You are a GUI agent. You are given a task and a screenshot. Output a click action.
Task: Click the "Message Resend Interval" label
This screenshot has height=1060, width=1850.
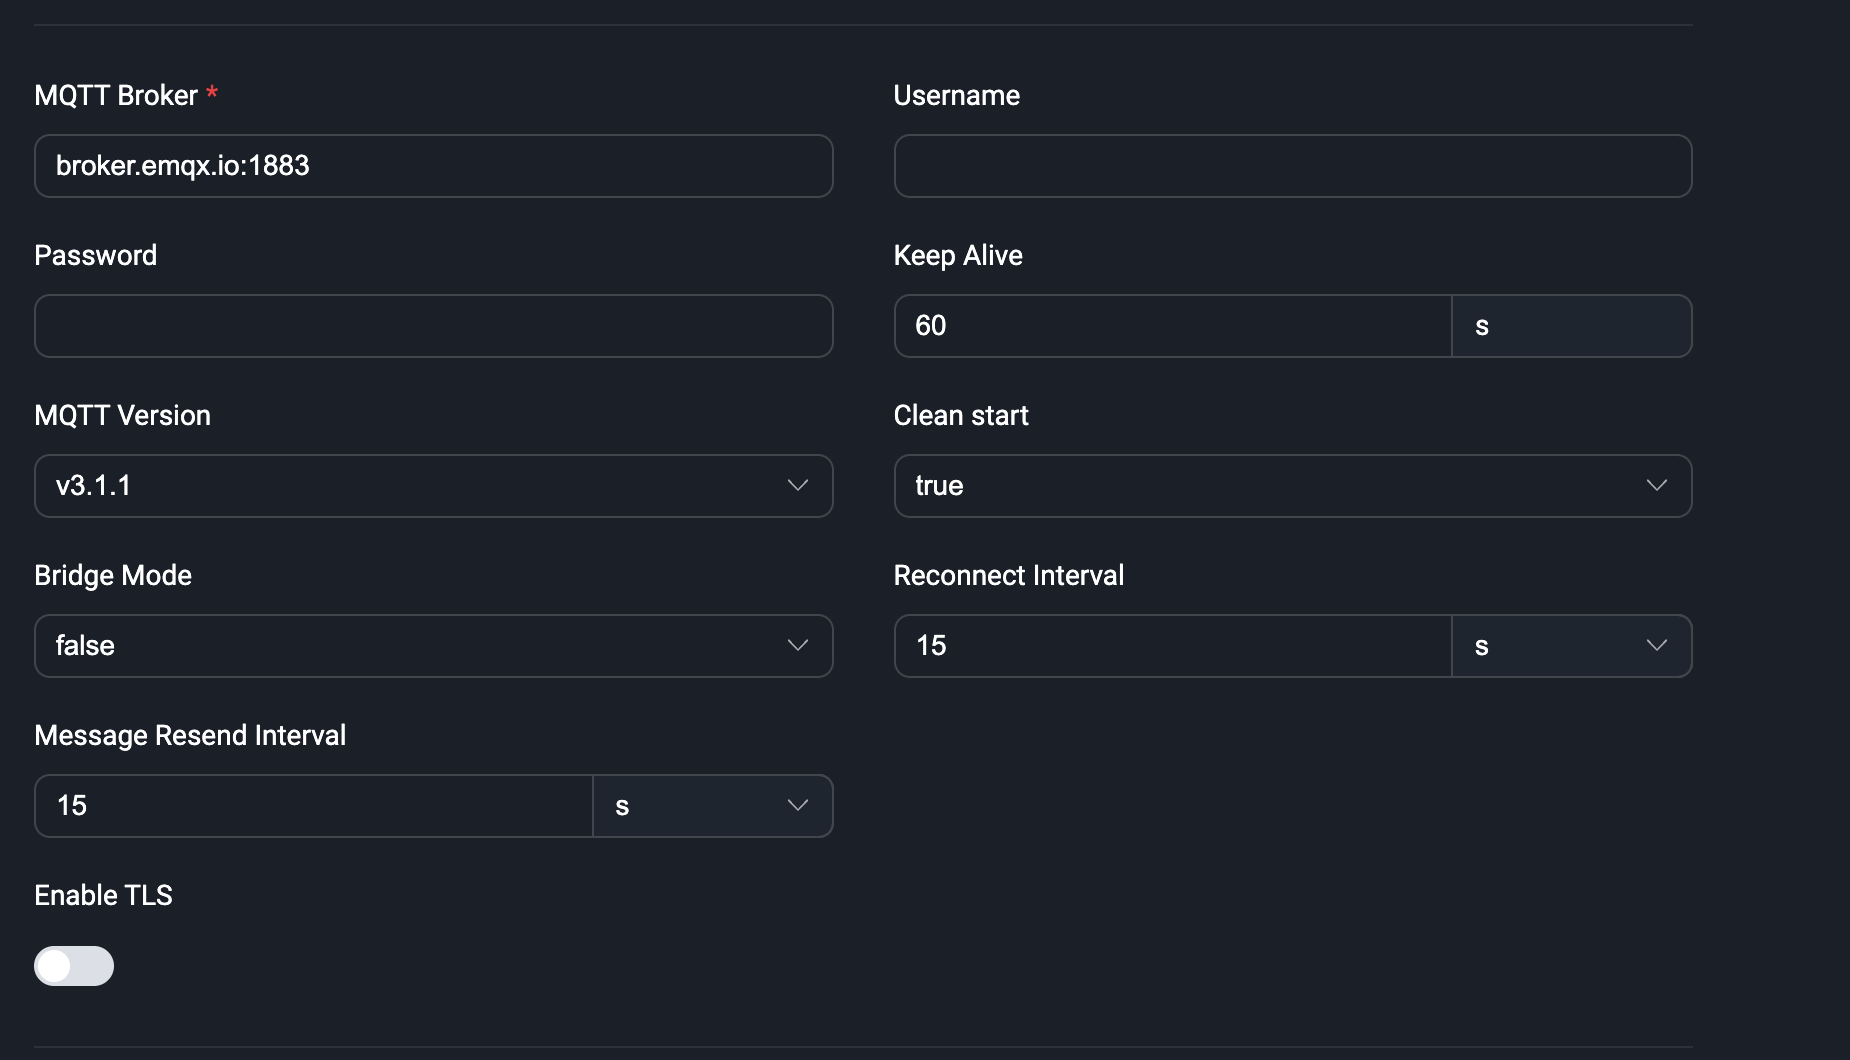click(x=190, y=736)
